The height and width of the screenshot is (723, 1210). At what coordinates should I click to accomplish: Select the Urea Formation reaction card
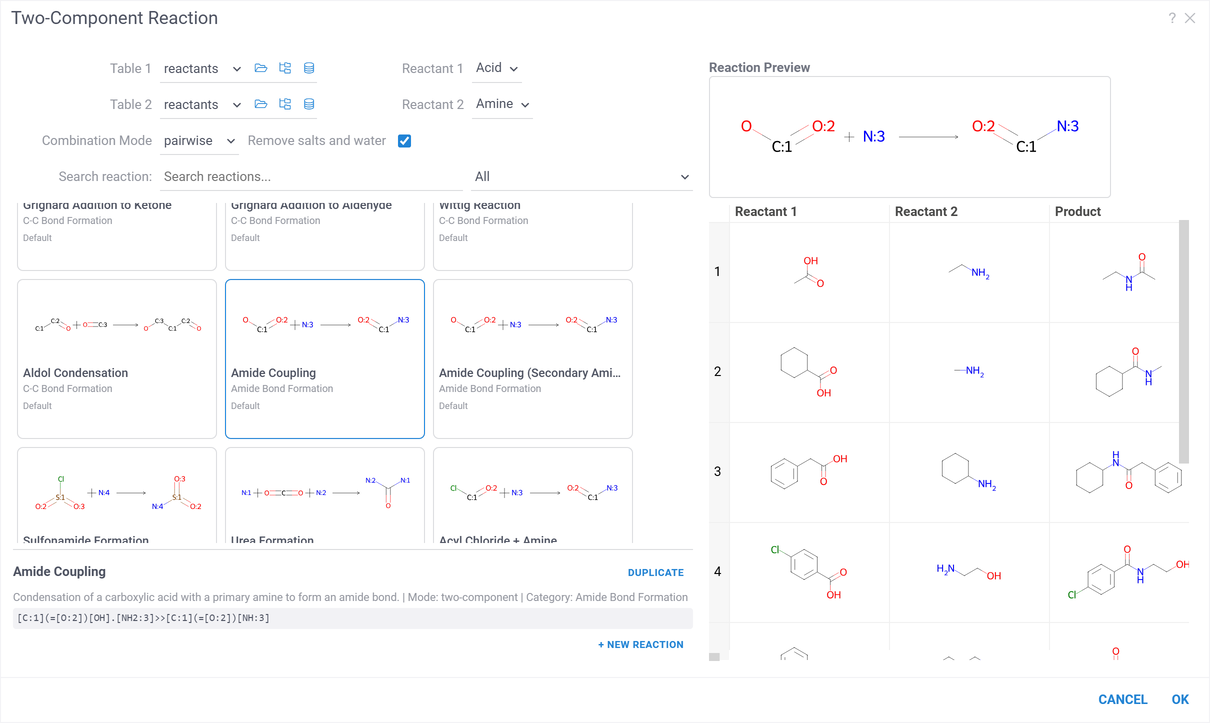point(325,495)
